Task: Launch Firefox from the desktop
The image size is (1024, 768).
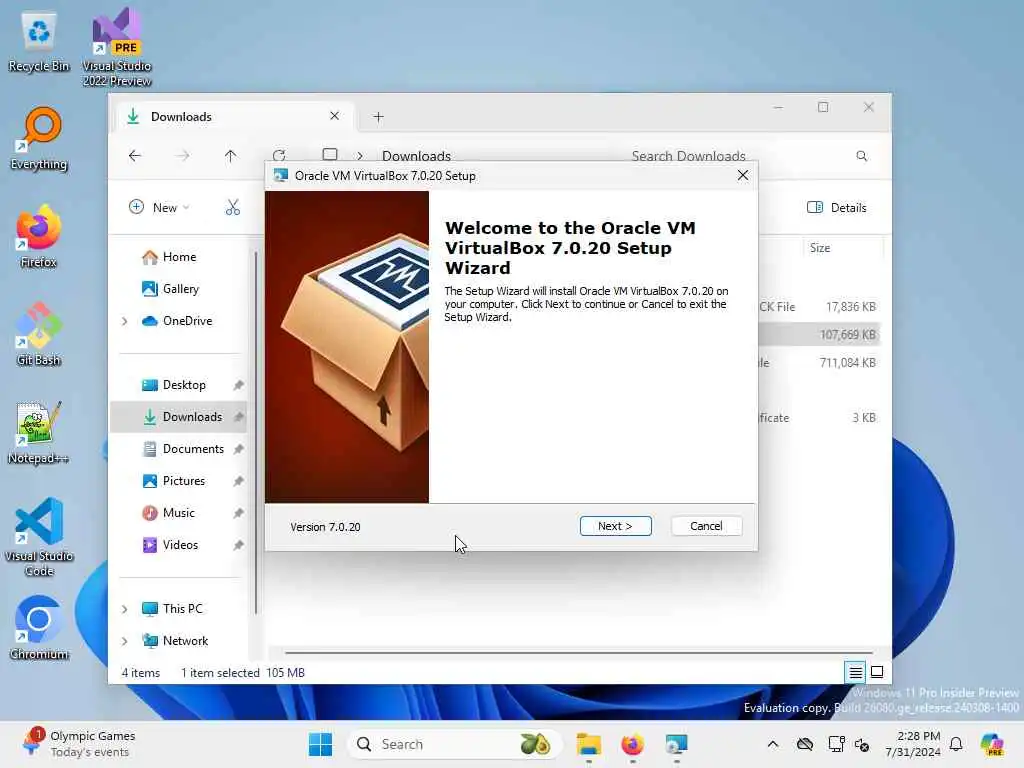Action: coord(39,236)
